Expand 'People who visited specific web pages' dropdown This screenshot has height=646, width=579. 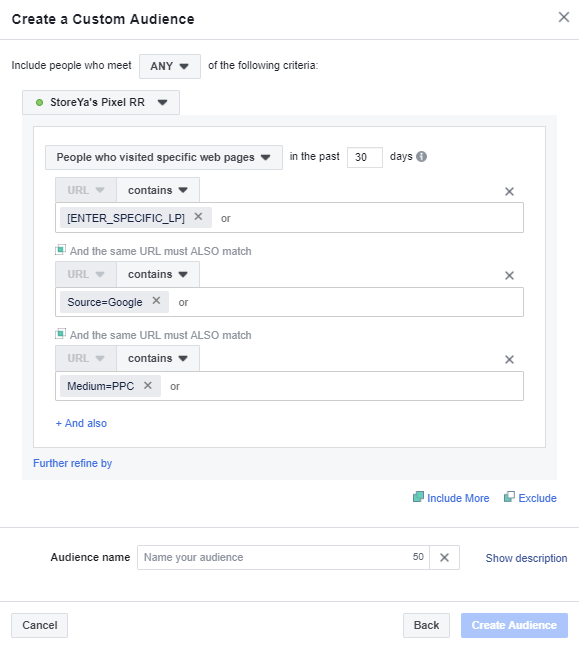(x=164, y=157)
